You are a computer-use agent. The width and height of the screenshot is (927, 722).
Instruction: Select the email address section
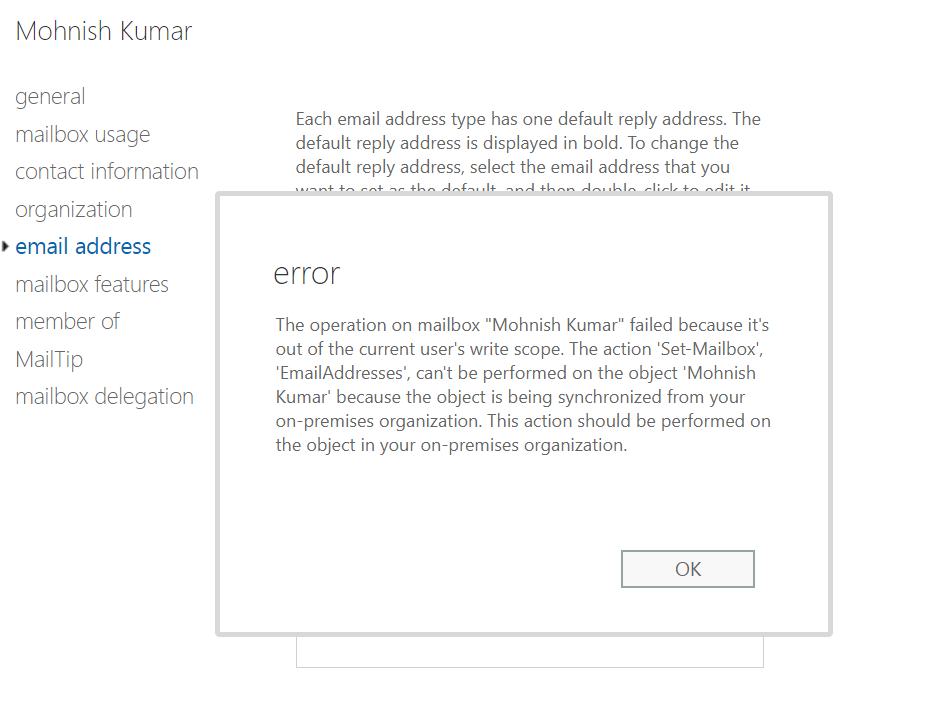click(x=83, y=247)
